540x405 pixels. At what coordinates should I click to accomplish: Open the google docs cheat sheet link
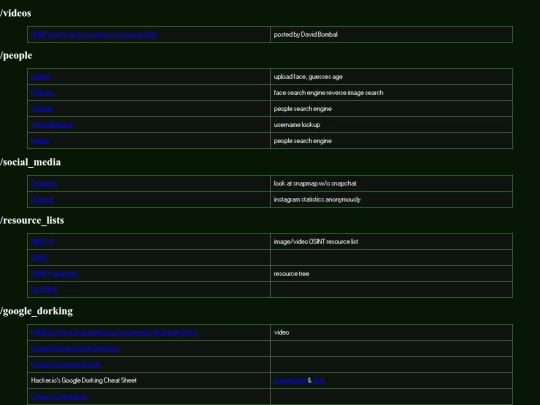(x=290, y=381)
